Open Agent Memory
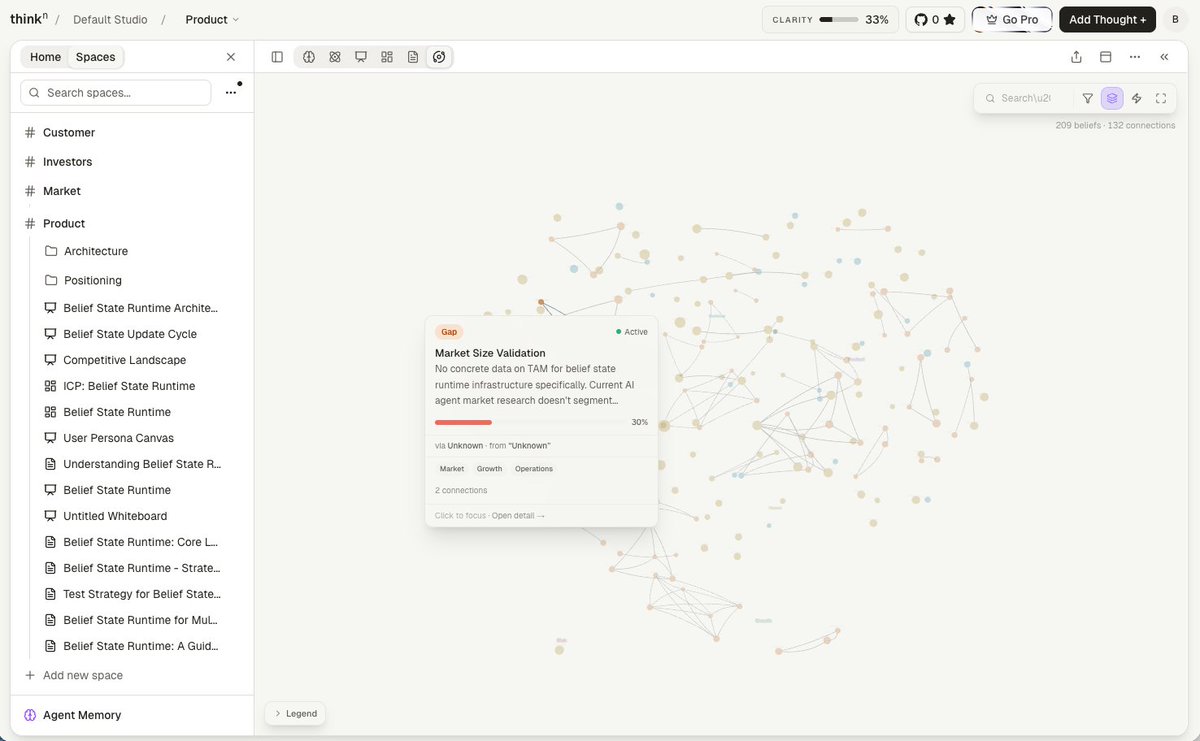Screen dimensions: 1200x741 [x=72, y=715]
